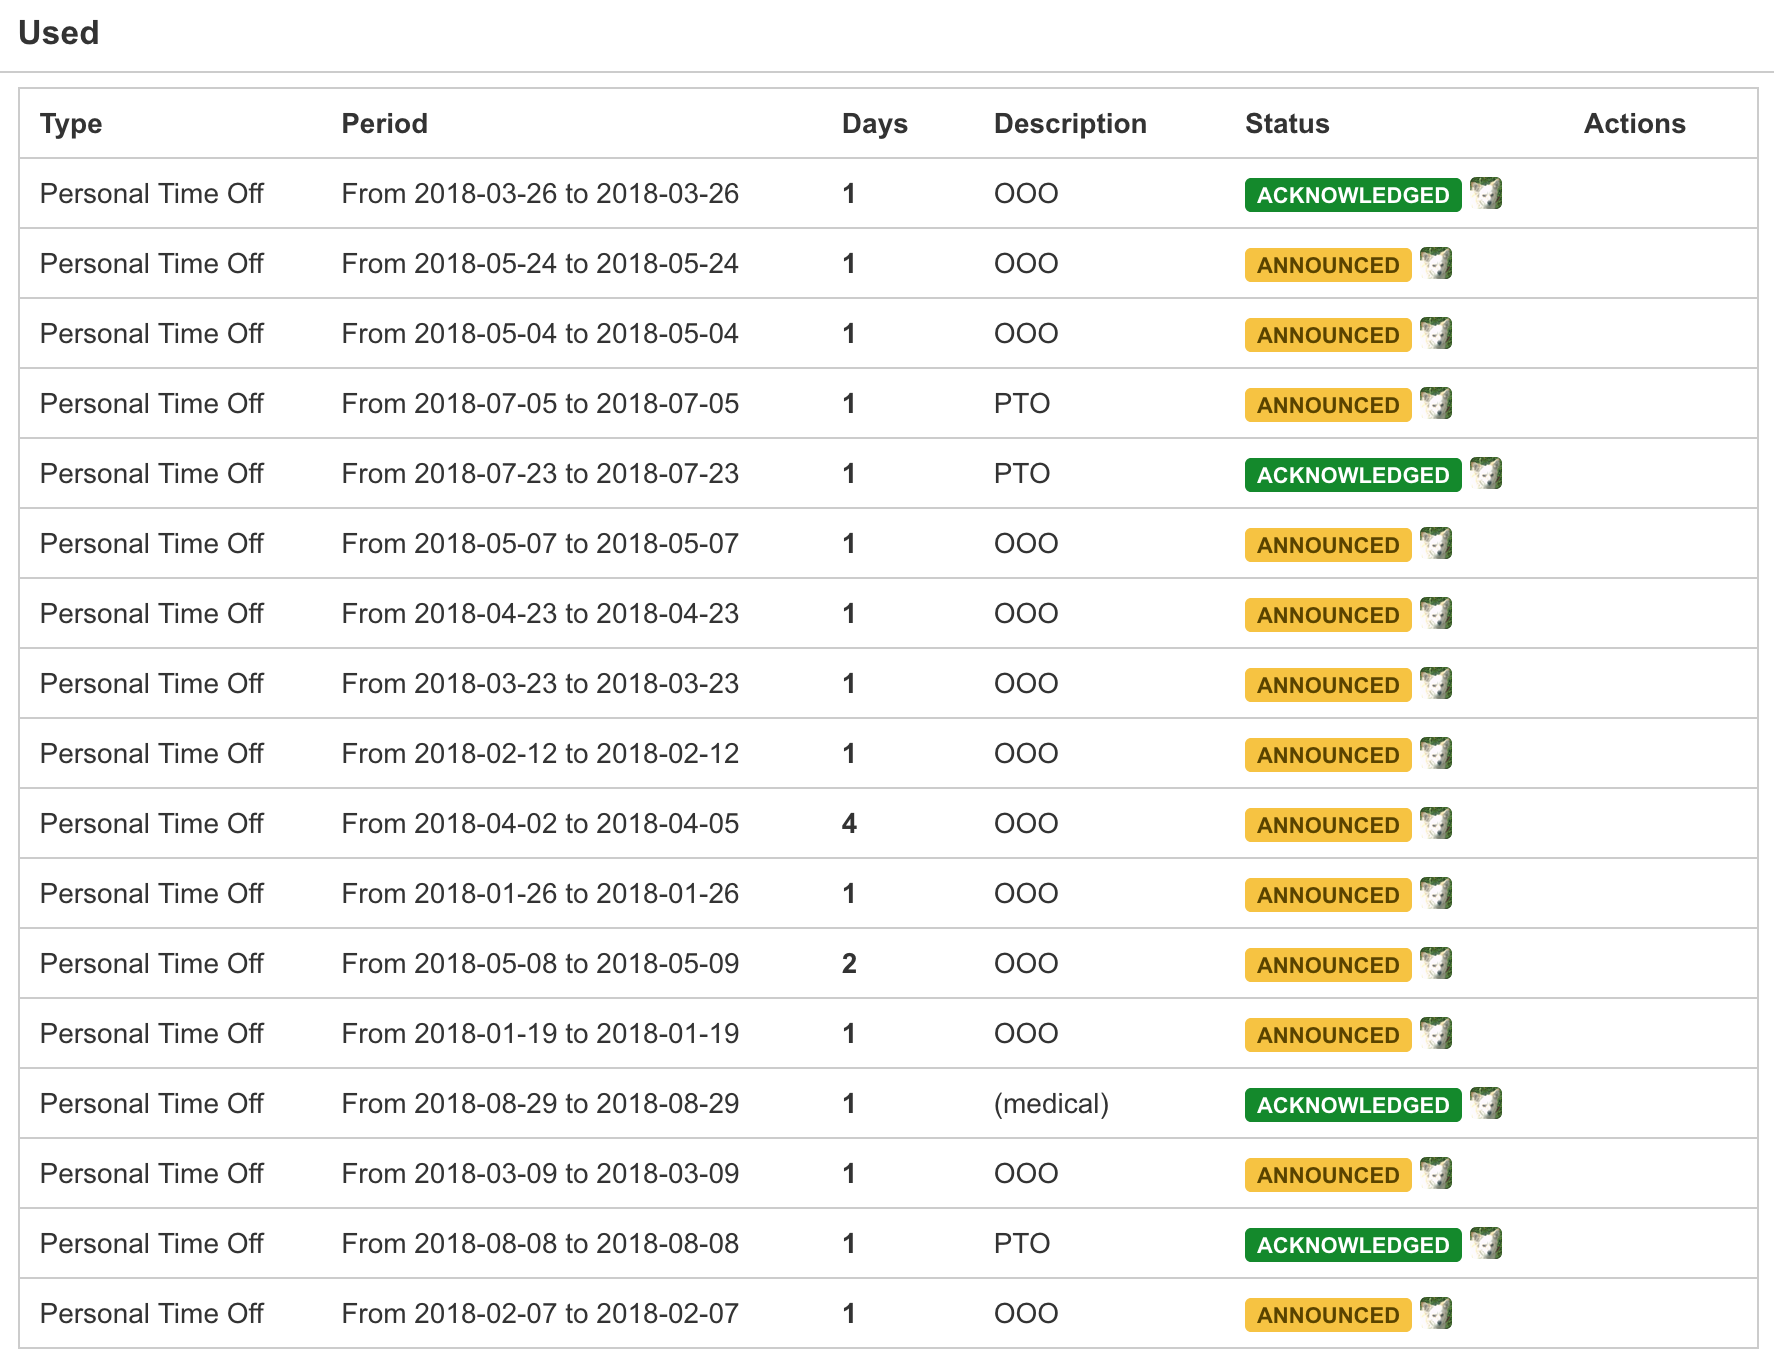Click the avatar icon in the 2018-01-26 row
The image size is (1774, 1362).
pyautogui.click(x=1436, y=893)
